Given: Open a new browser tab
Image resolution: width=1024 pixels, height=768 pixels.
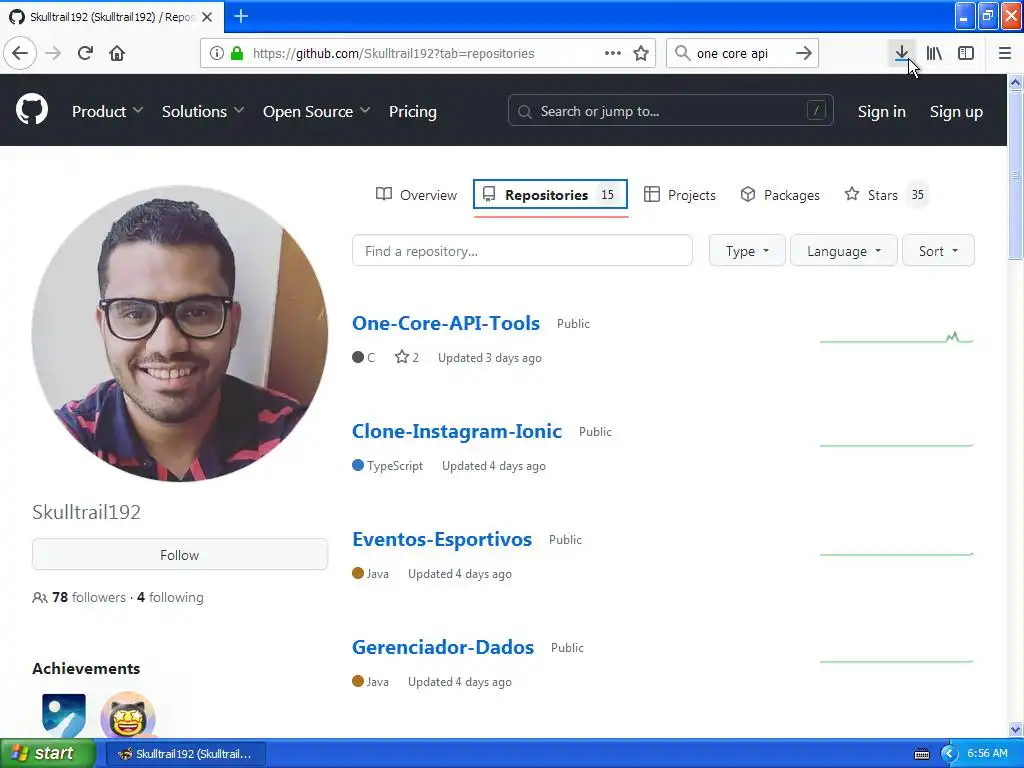Looking at the screenshot, I should tap(241, 16).
